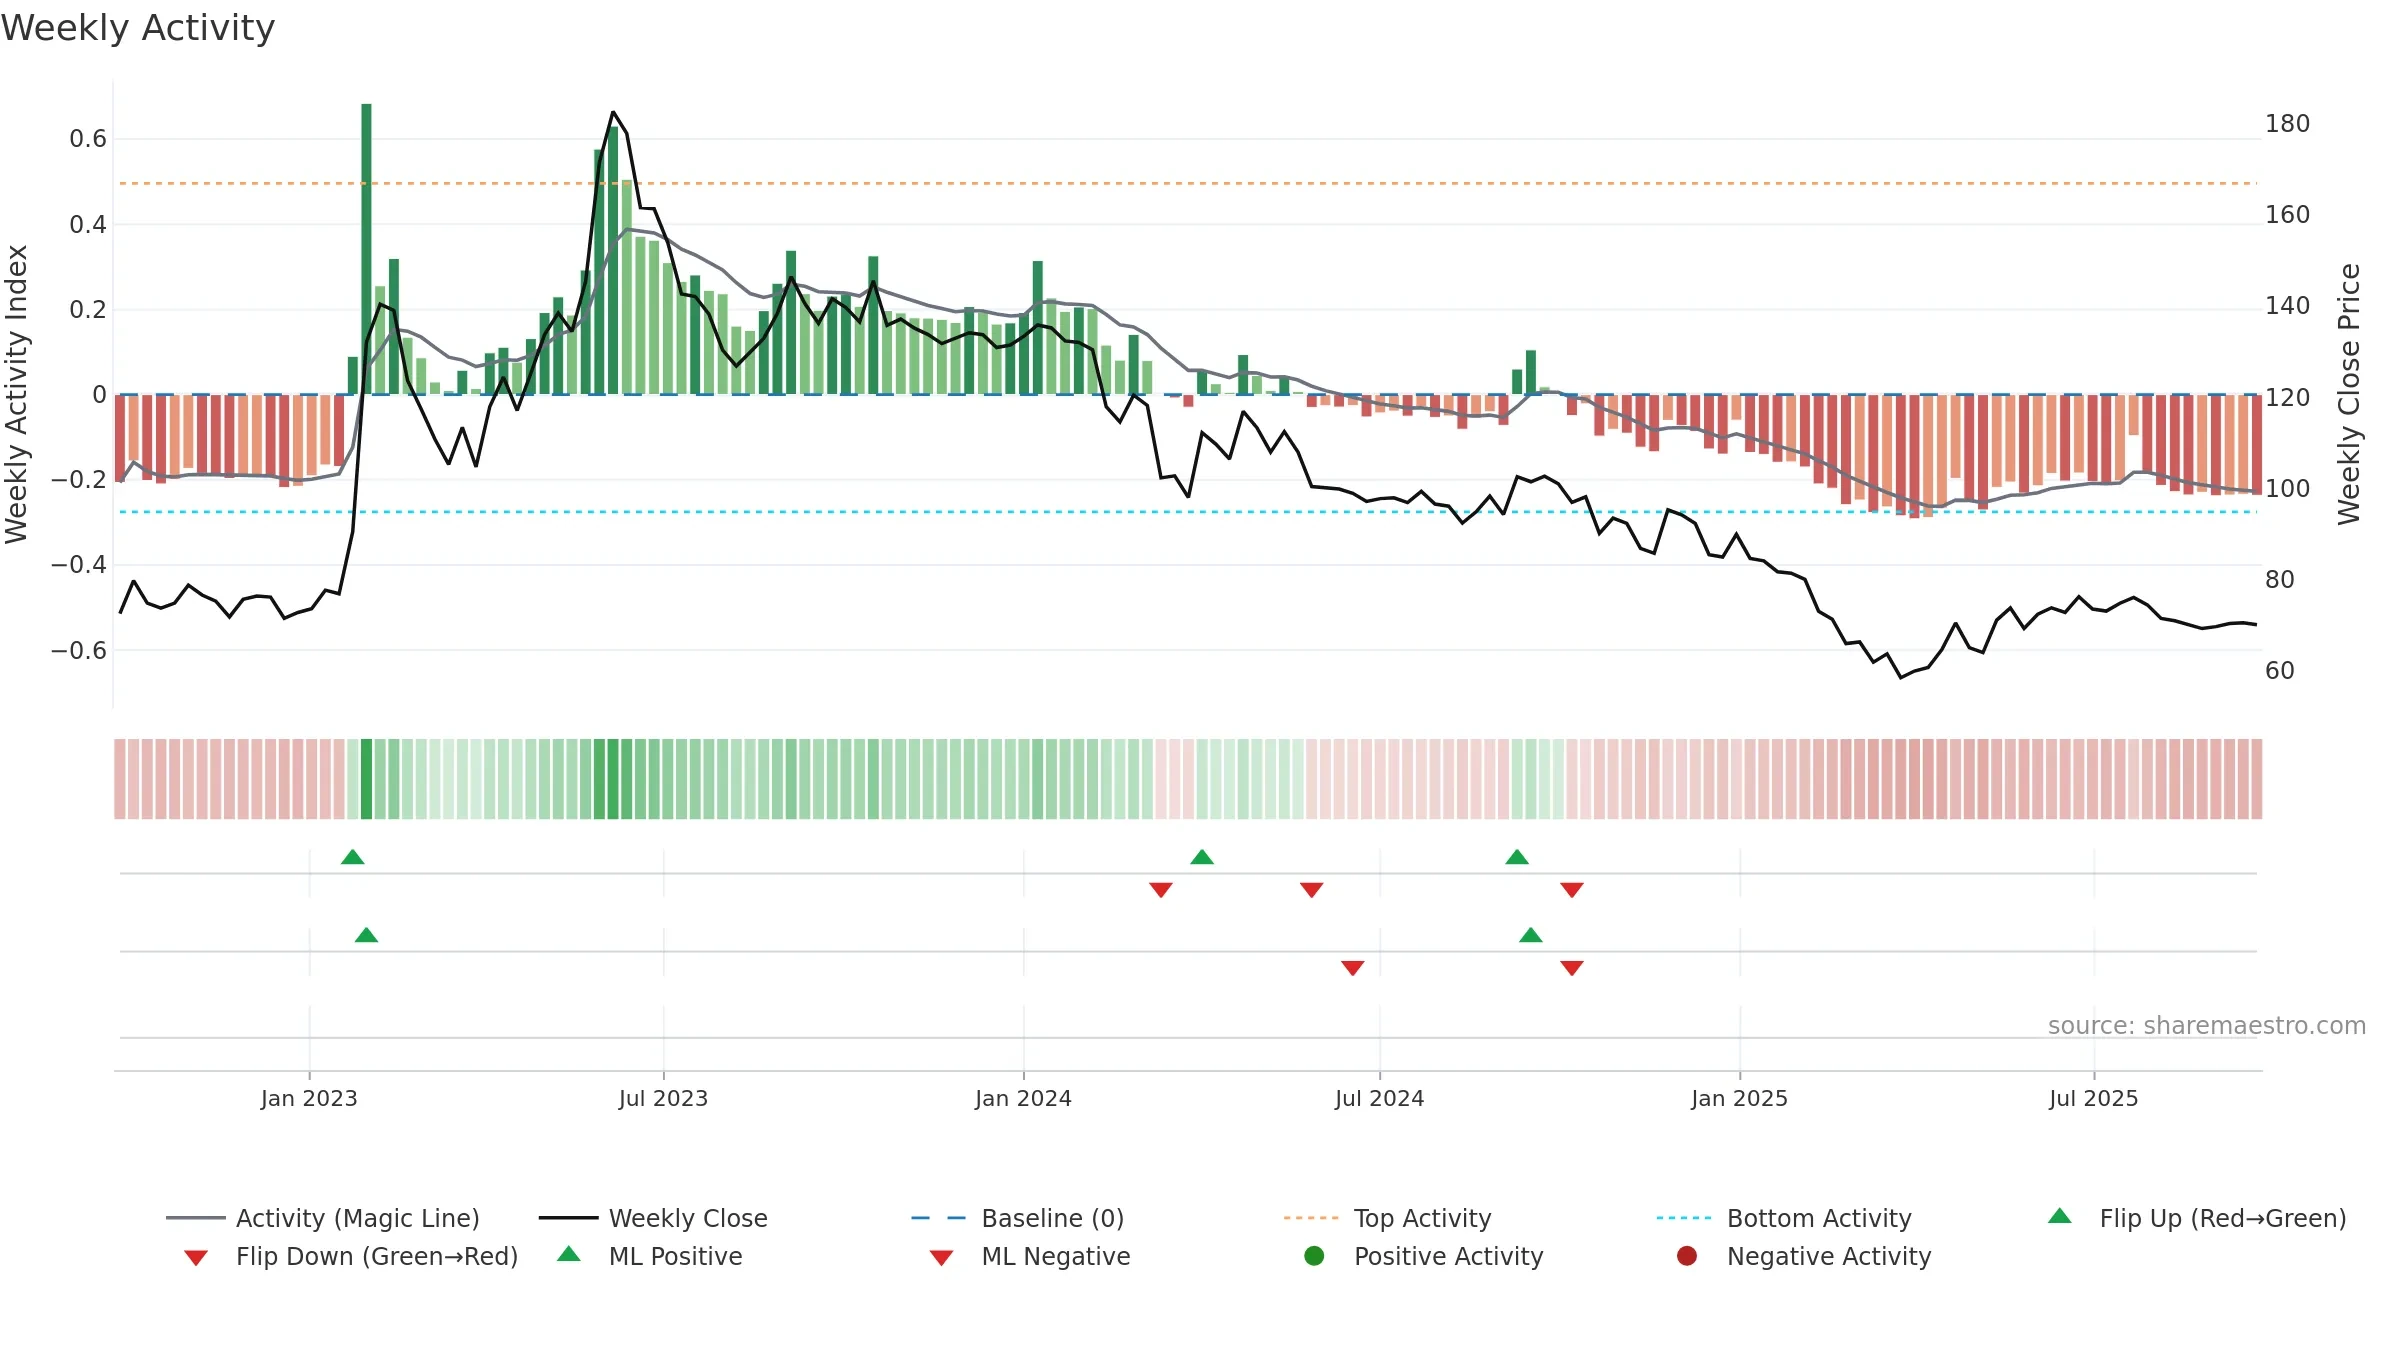The height and width of the screenshot is (1350, 2400).
Task: Click the Weekly Activity chart title
Action: [x=138, y=28]
